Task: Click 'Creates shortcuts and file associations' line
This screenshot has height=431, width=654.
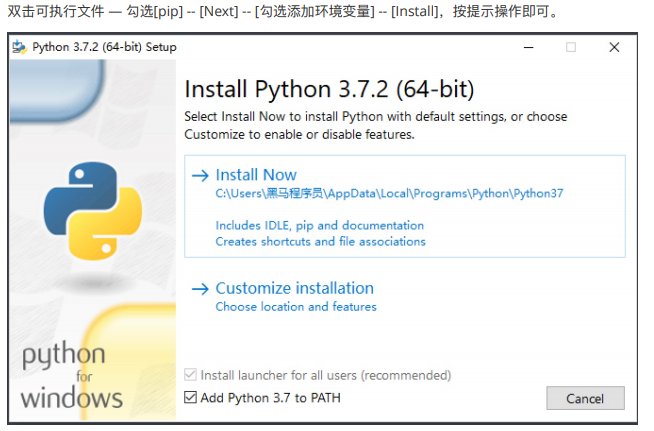Action: [320, 241]
